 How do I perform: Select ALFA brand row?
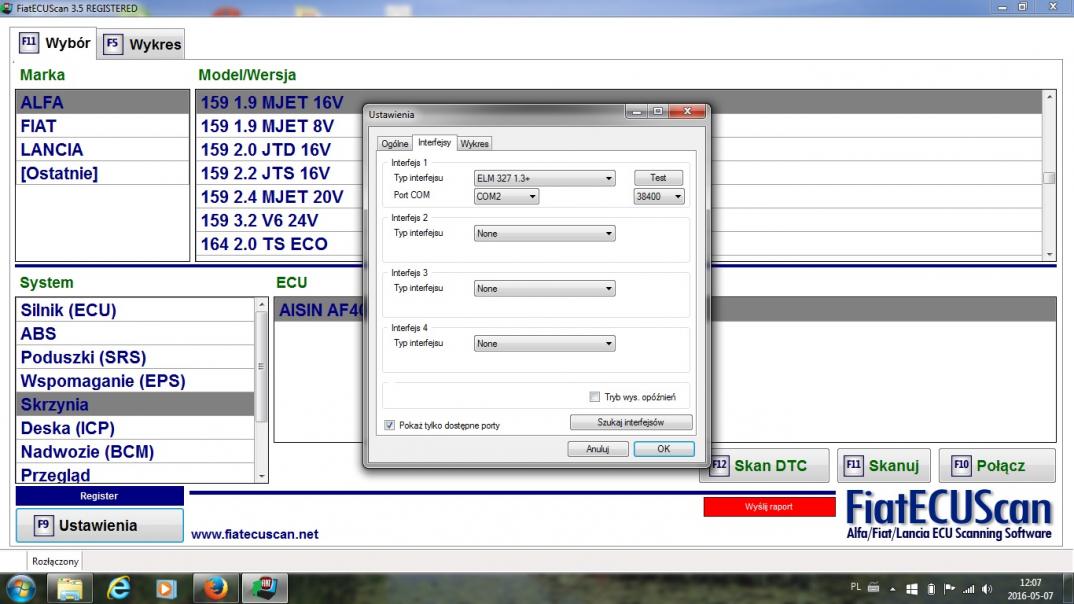(102, 102)
